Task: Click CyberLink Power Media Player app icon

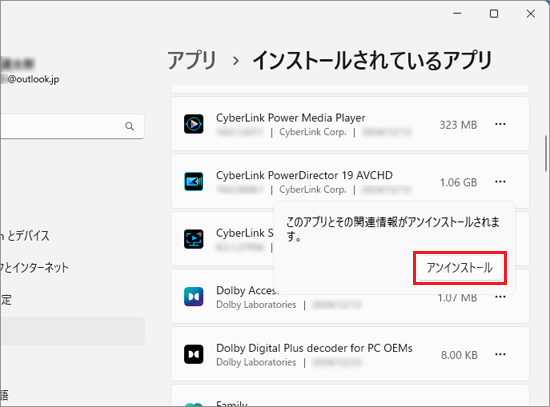Action: 194,124
